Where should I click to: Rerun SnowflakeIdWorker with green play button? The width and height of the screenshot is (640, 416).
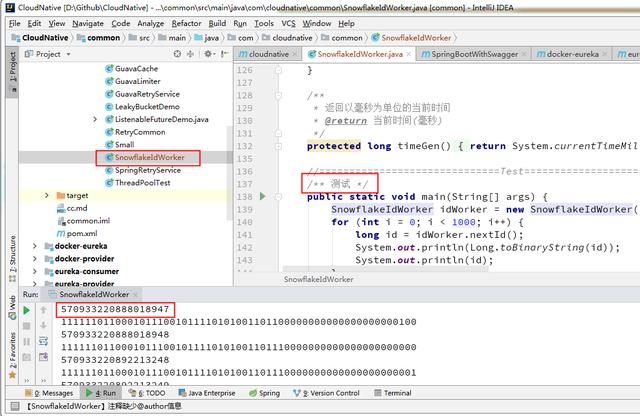tap(27, 310)
